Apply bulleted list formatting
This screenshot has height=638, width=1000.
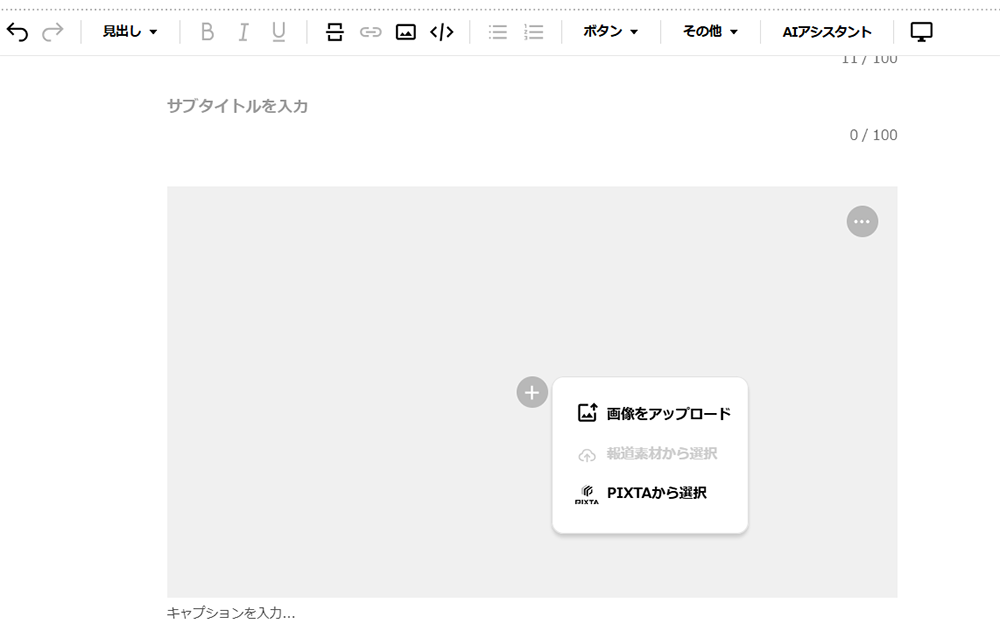498,31
